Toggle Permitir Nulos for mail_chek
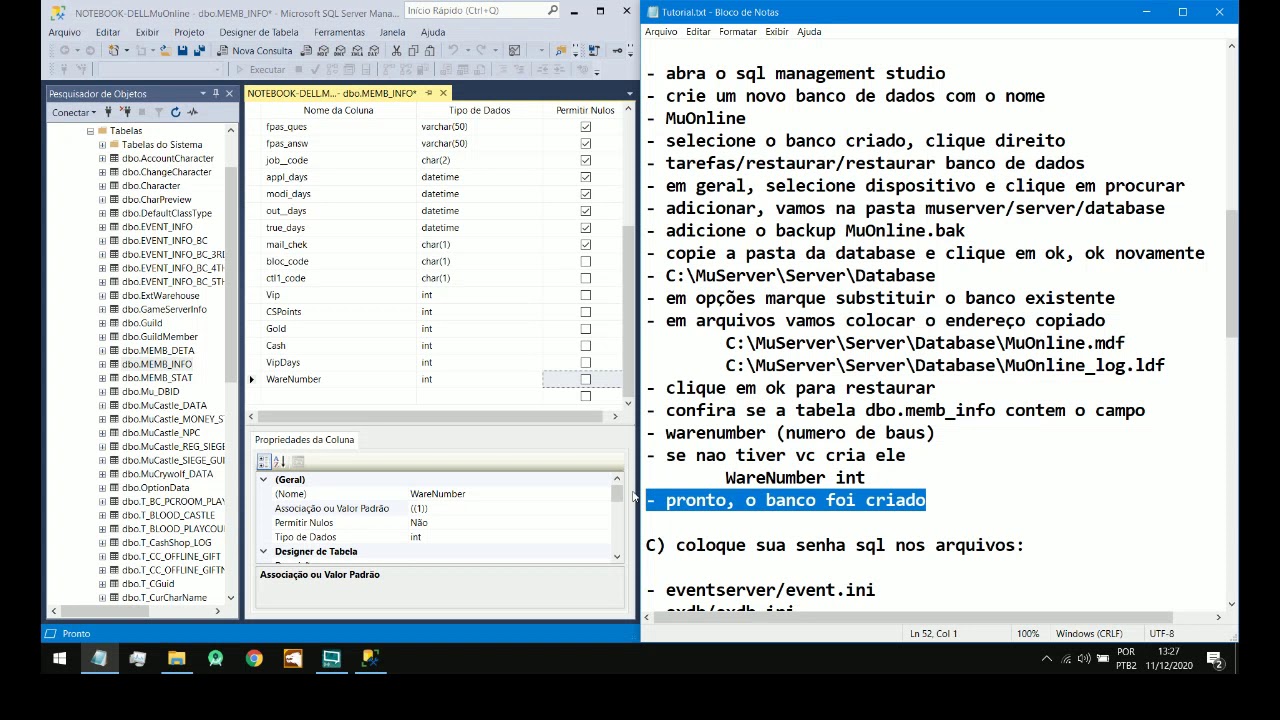This screenshot has height=720, width=1280. click(x=586, y=244)
